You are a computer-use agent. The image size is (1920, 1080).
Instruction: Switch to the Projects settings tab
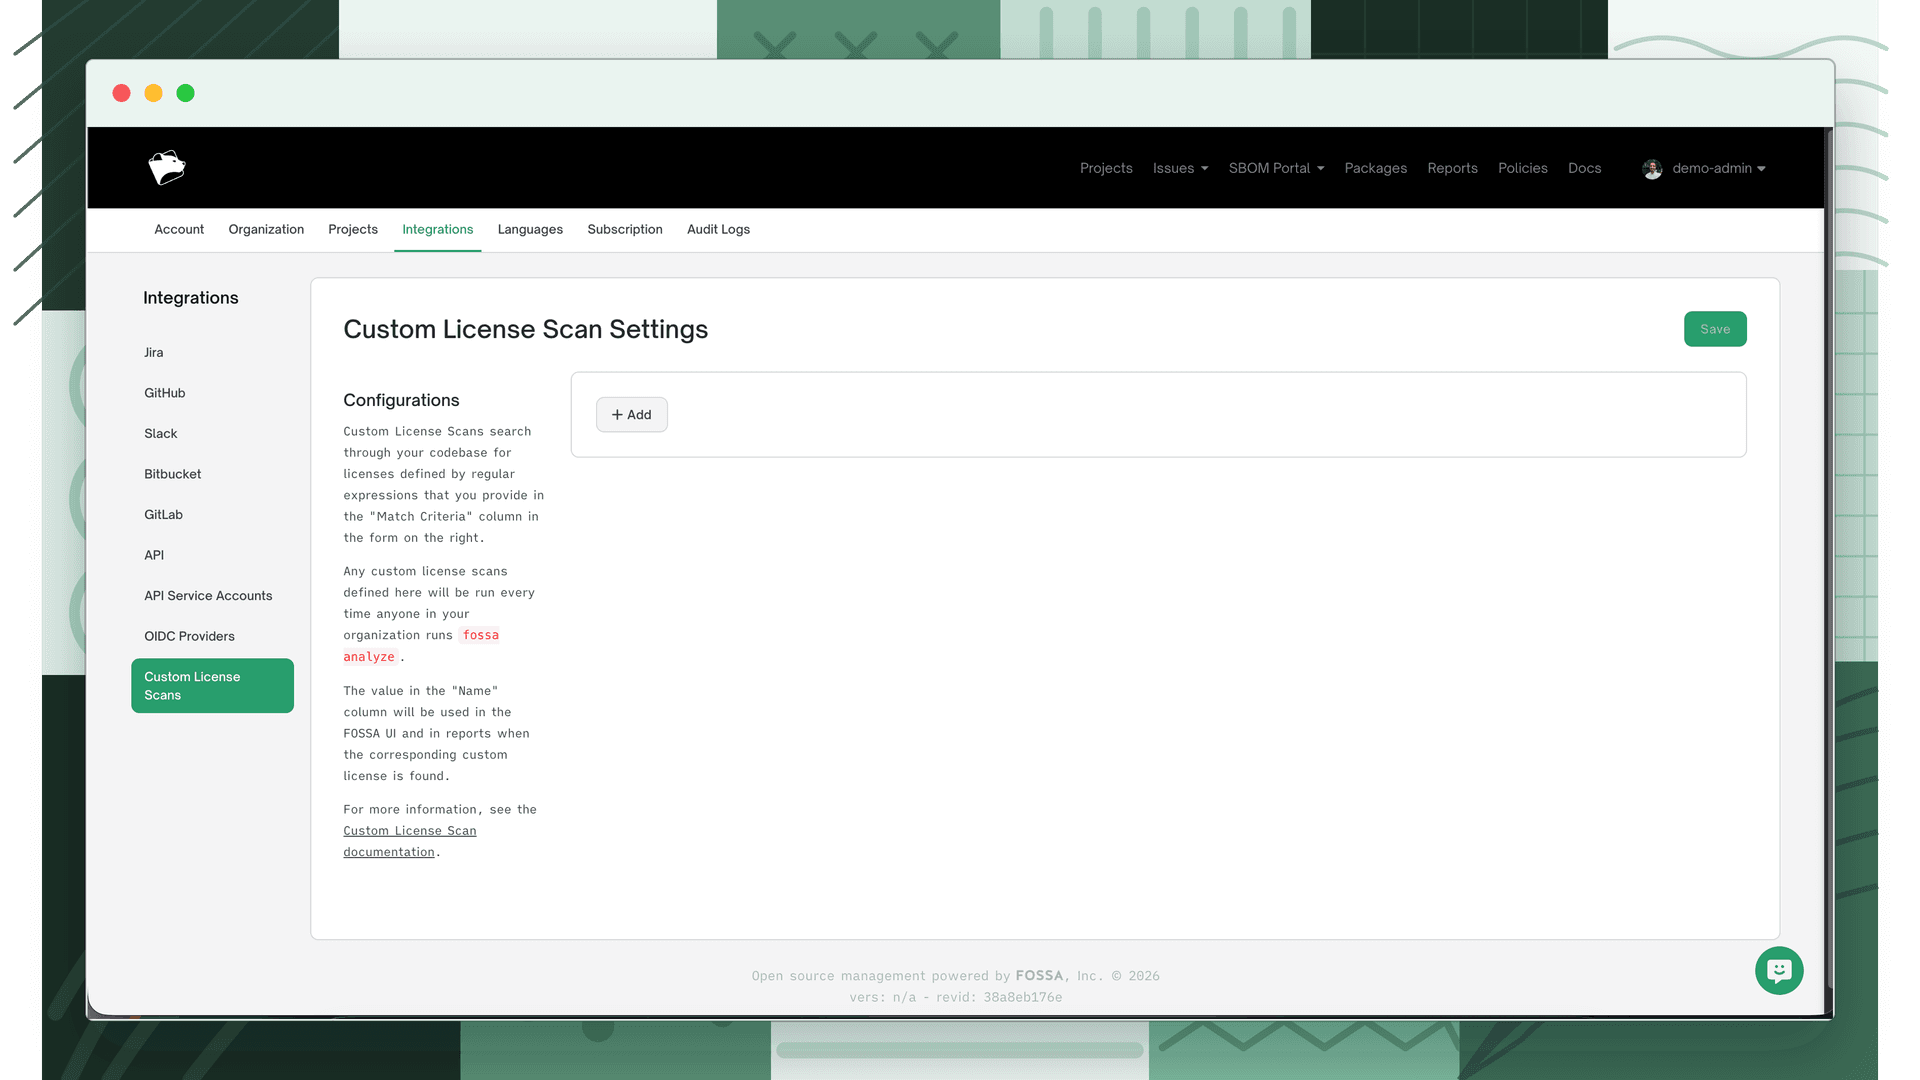[x=353, y=229]
